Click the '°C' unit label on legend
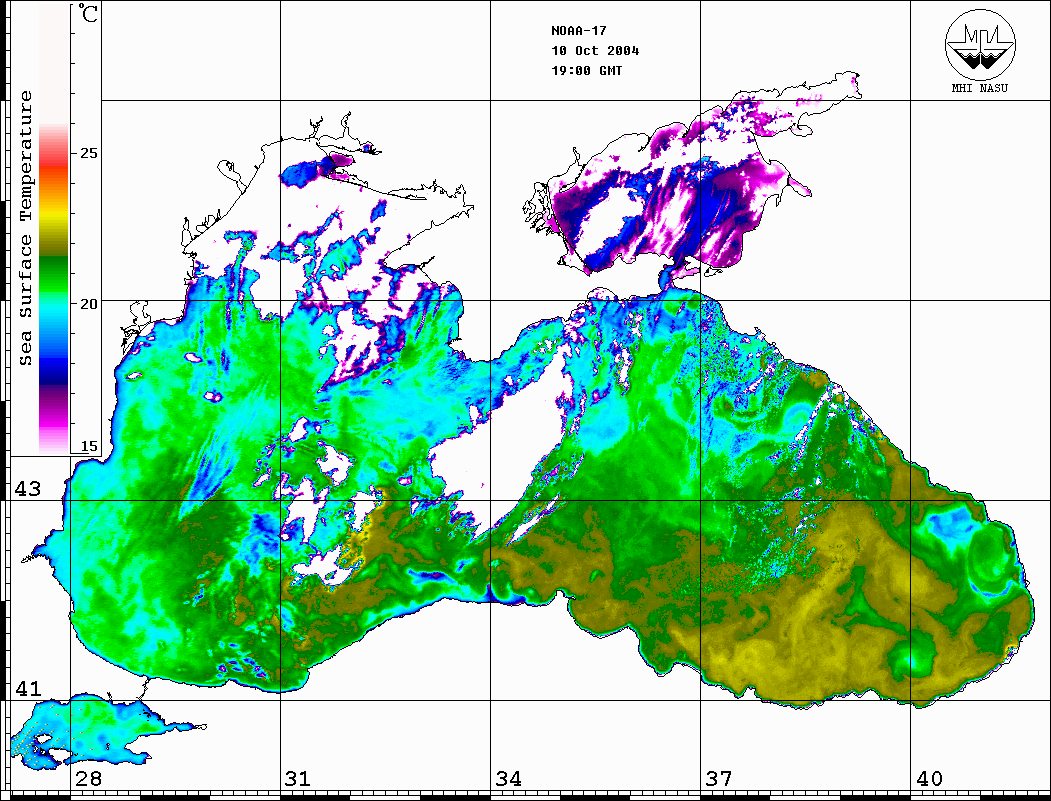1051x801 pixels. [87, 13]
